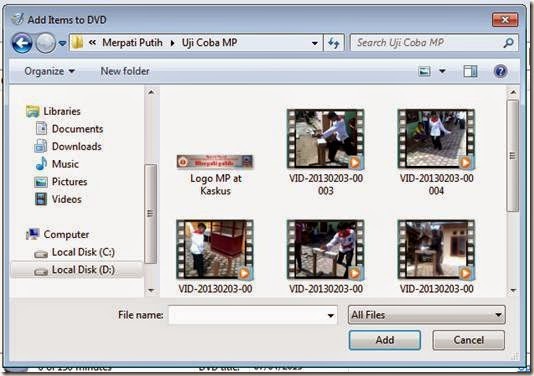Click New folder
The width and height of the screenshot is (534, 376).
[125, 71]
